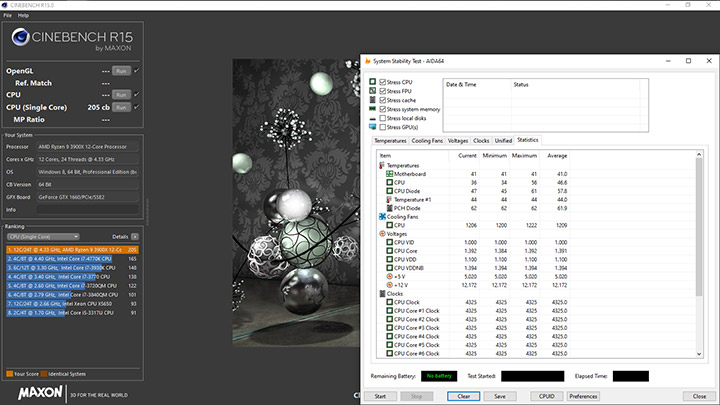
Task: Click the Voltages icon in statistics list
Action: point(382,234)
